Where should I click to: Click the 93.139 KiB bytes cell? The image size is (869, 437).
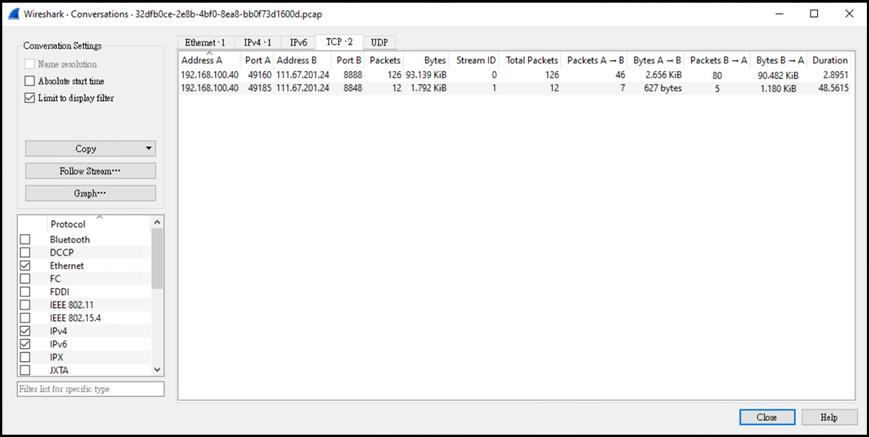tap(426, 75)
